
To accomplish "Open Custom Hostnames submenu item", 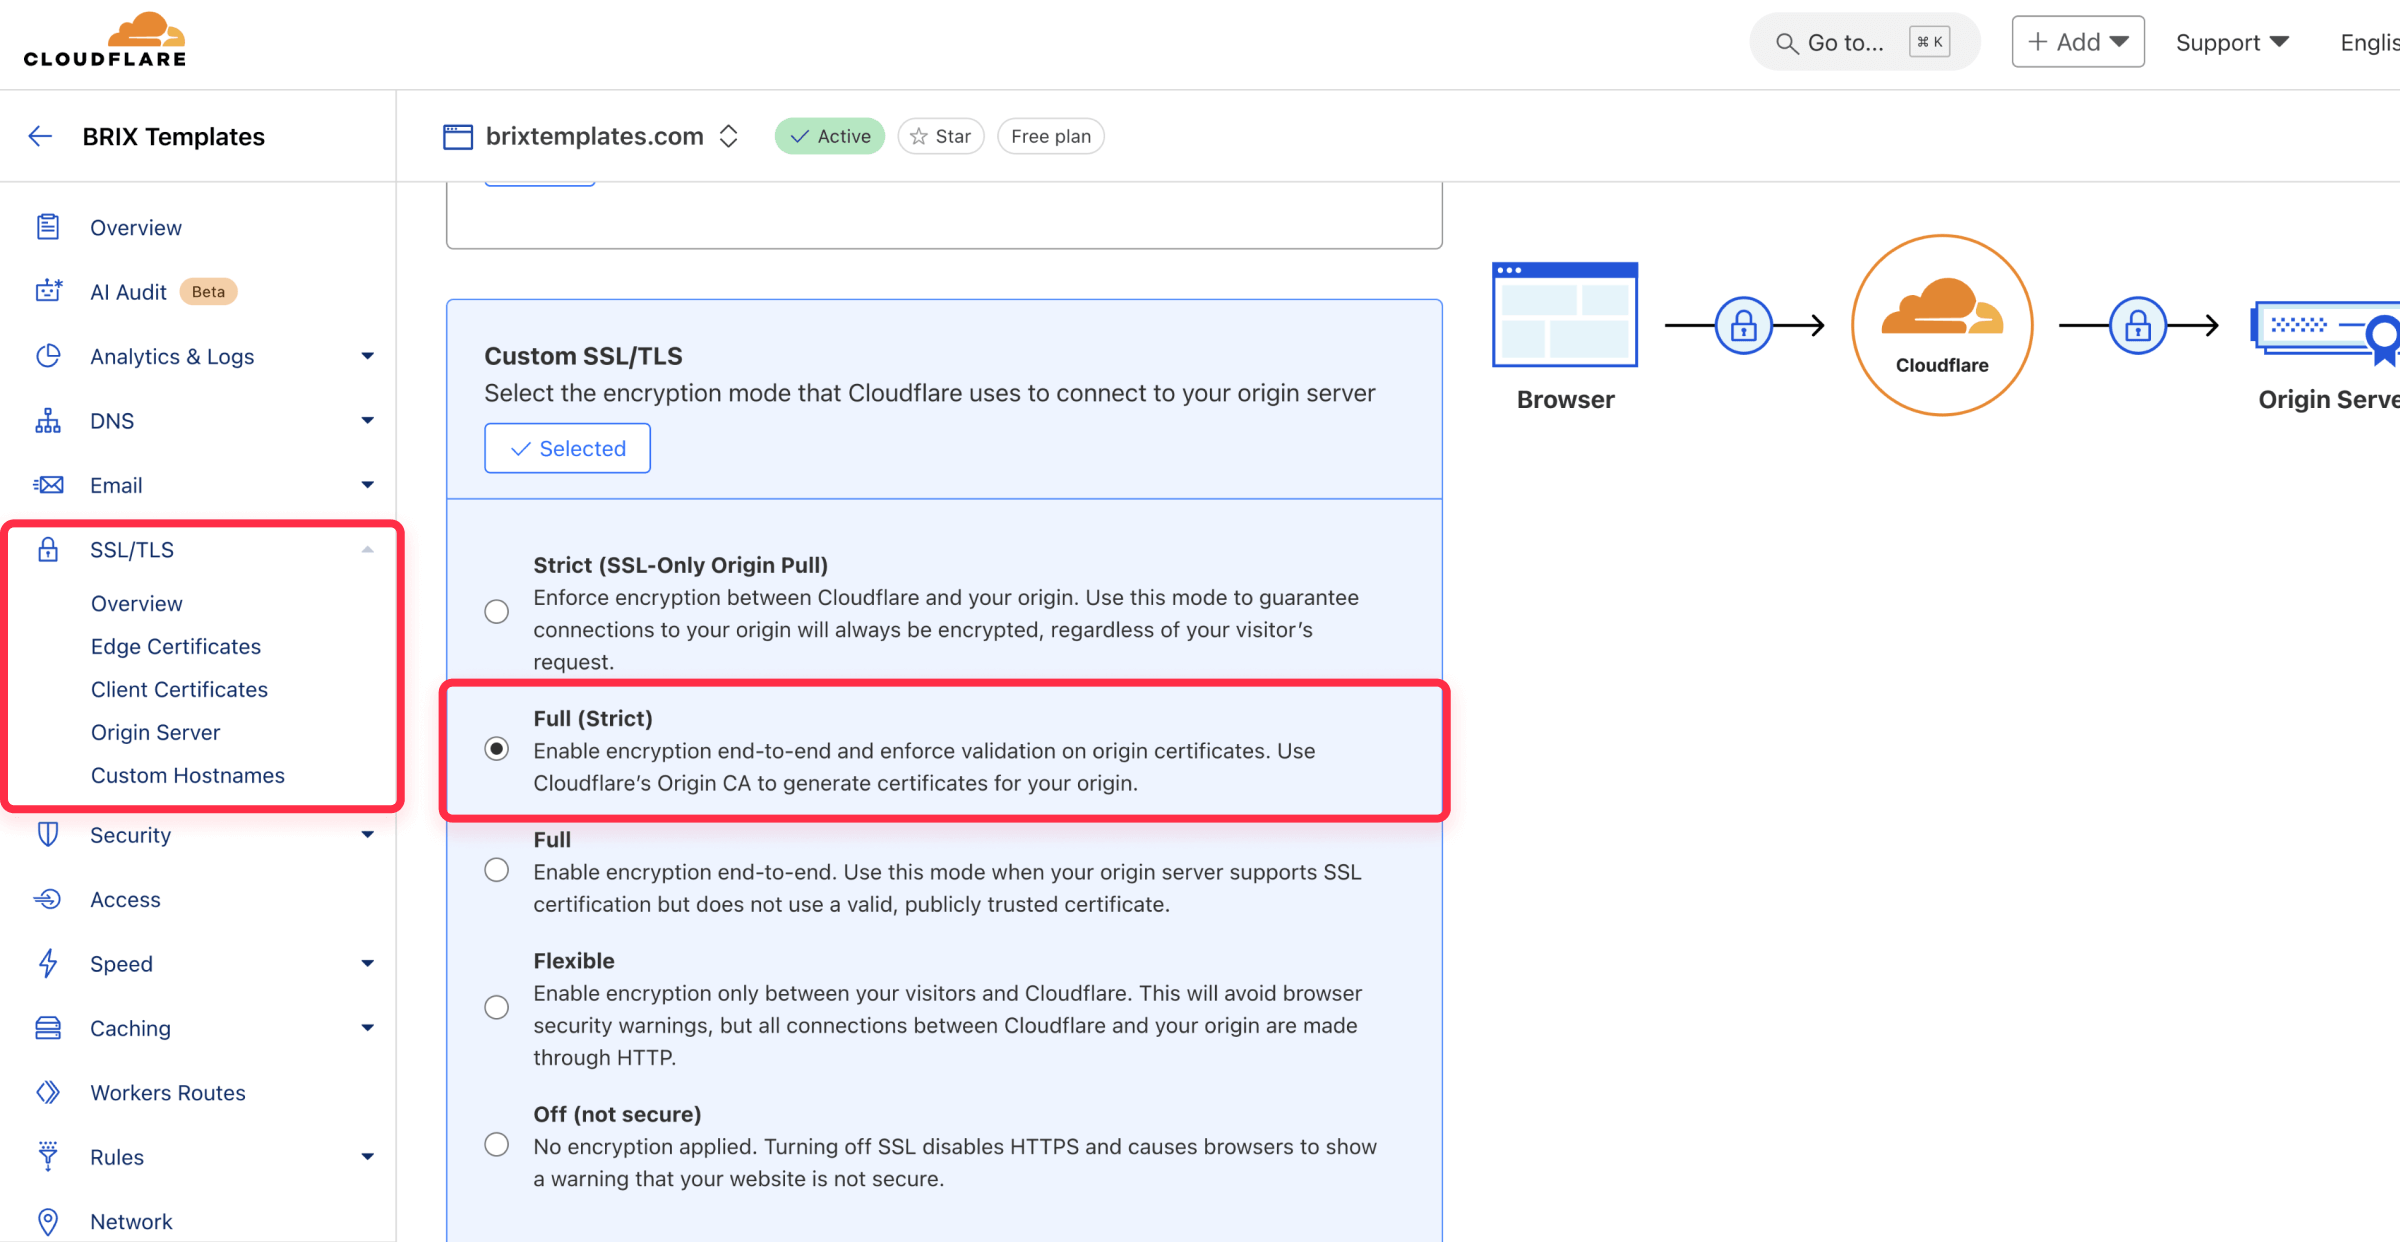I will (188, 775).
